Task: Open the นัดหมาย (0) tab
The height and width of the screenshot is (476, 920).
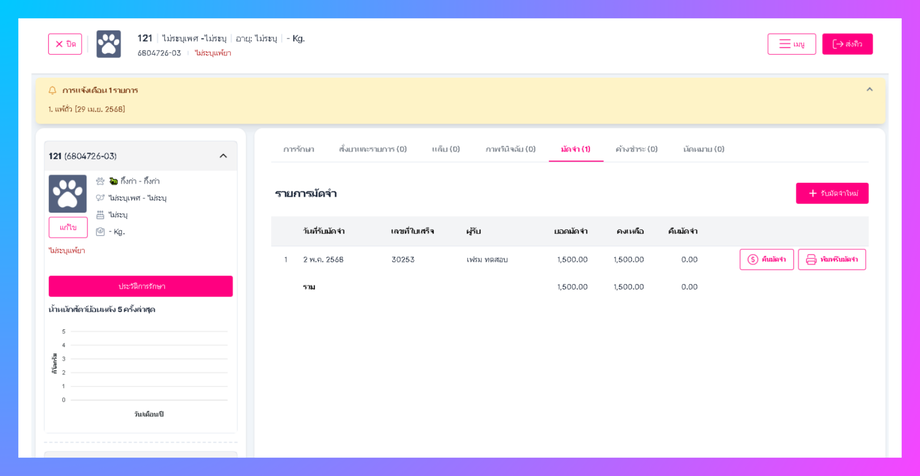Action: click(703, 149)
